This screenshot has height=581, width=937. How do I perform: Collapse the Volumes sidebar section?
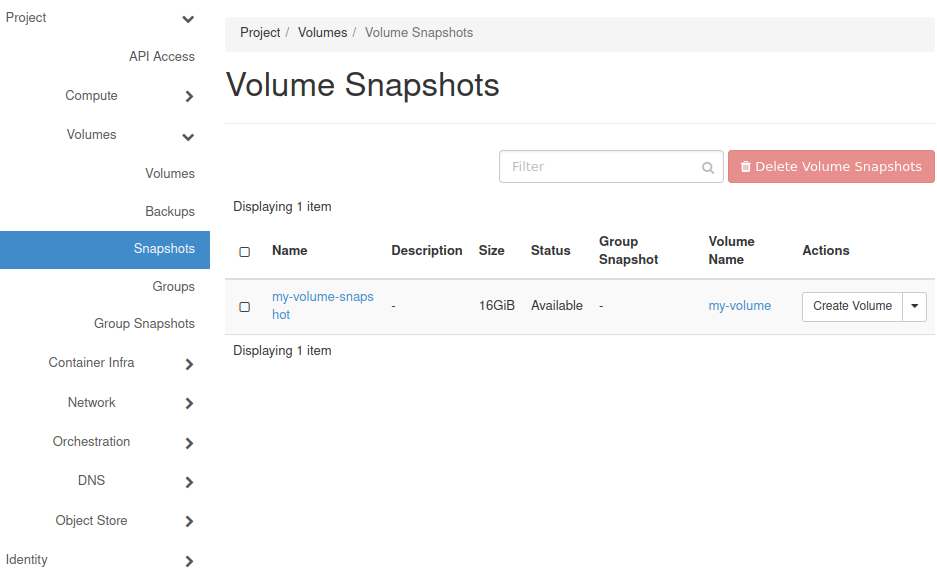(188, 136)
